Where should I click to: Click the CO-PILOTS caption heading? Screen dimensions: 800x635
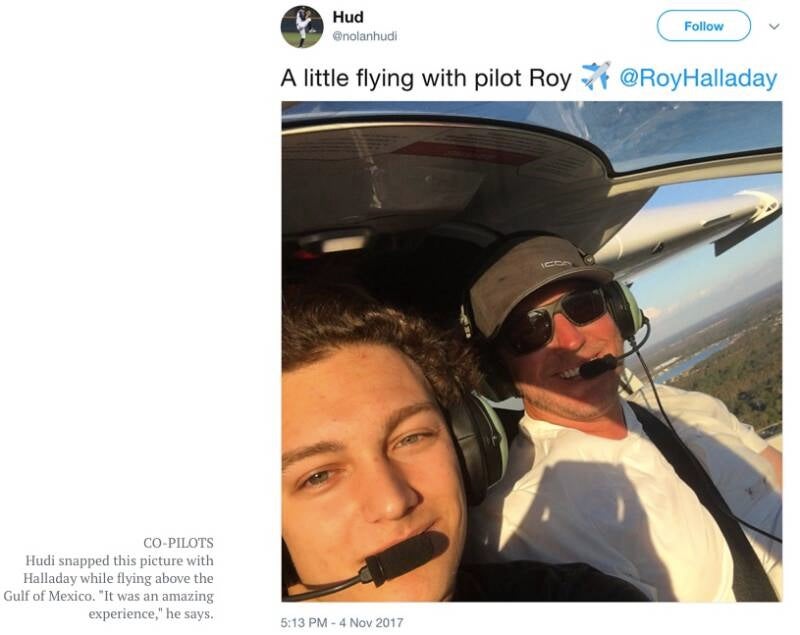pyautogui.click(x=178, y=543)
